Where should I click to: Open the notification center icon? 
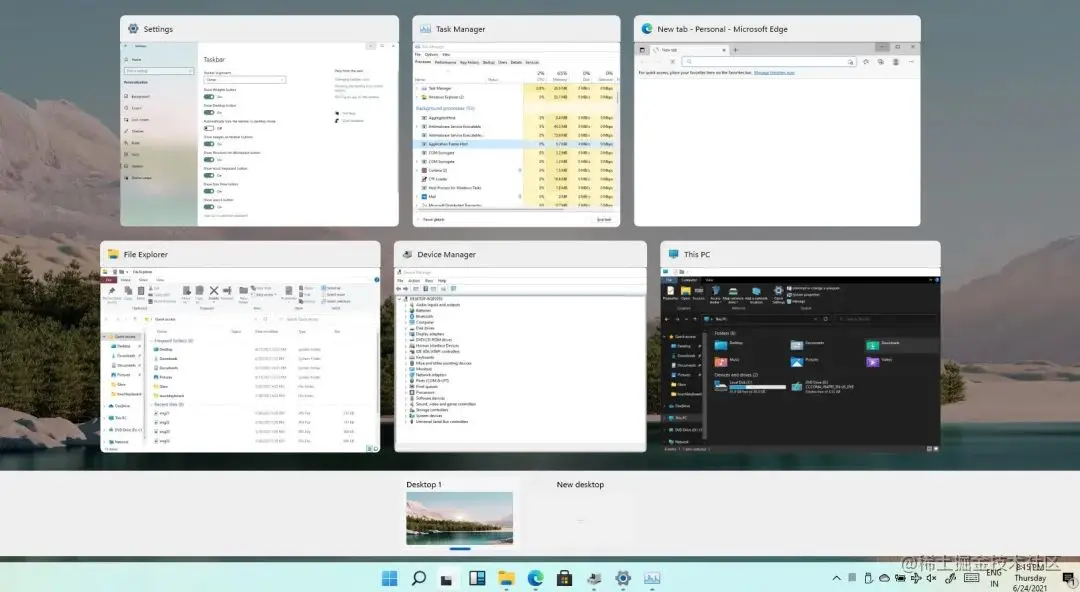coord(1068,579)
